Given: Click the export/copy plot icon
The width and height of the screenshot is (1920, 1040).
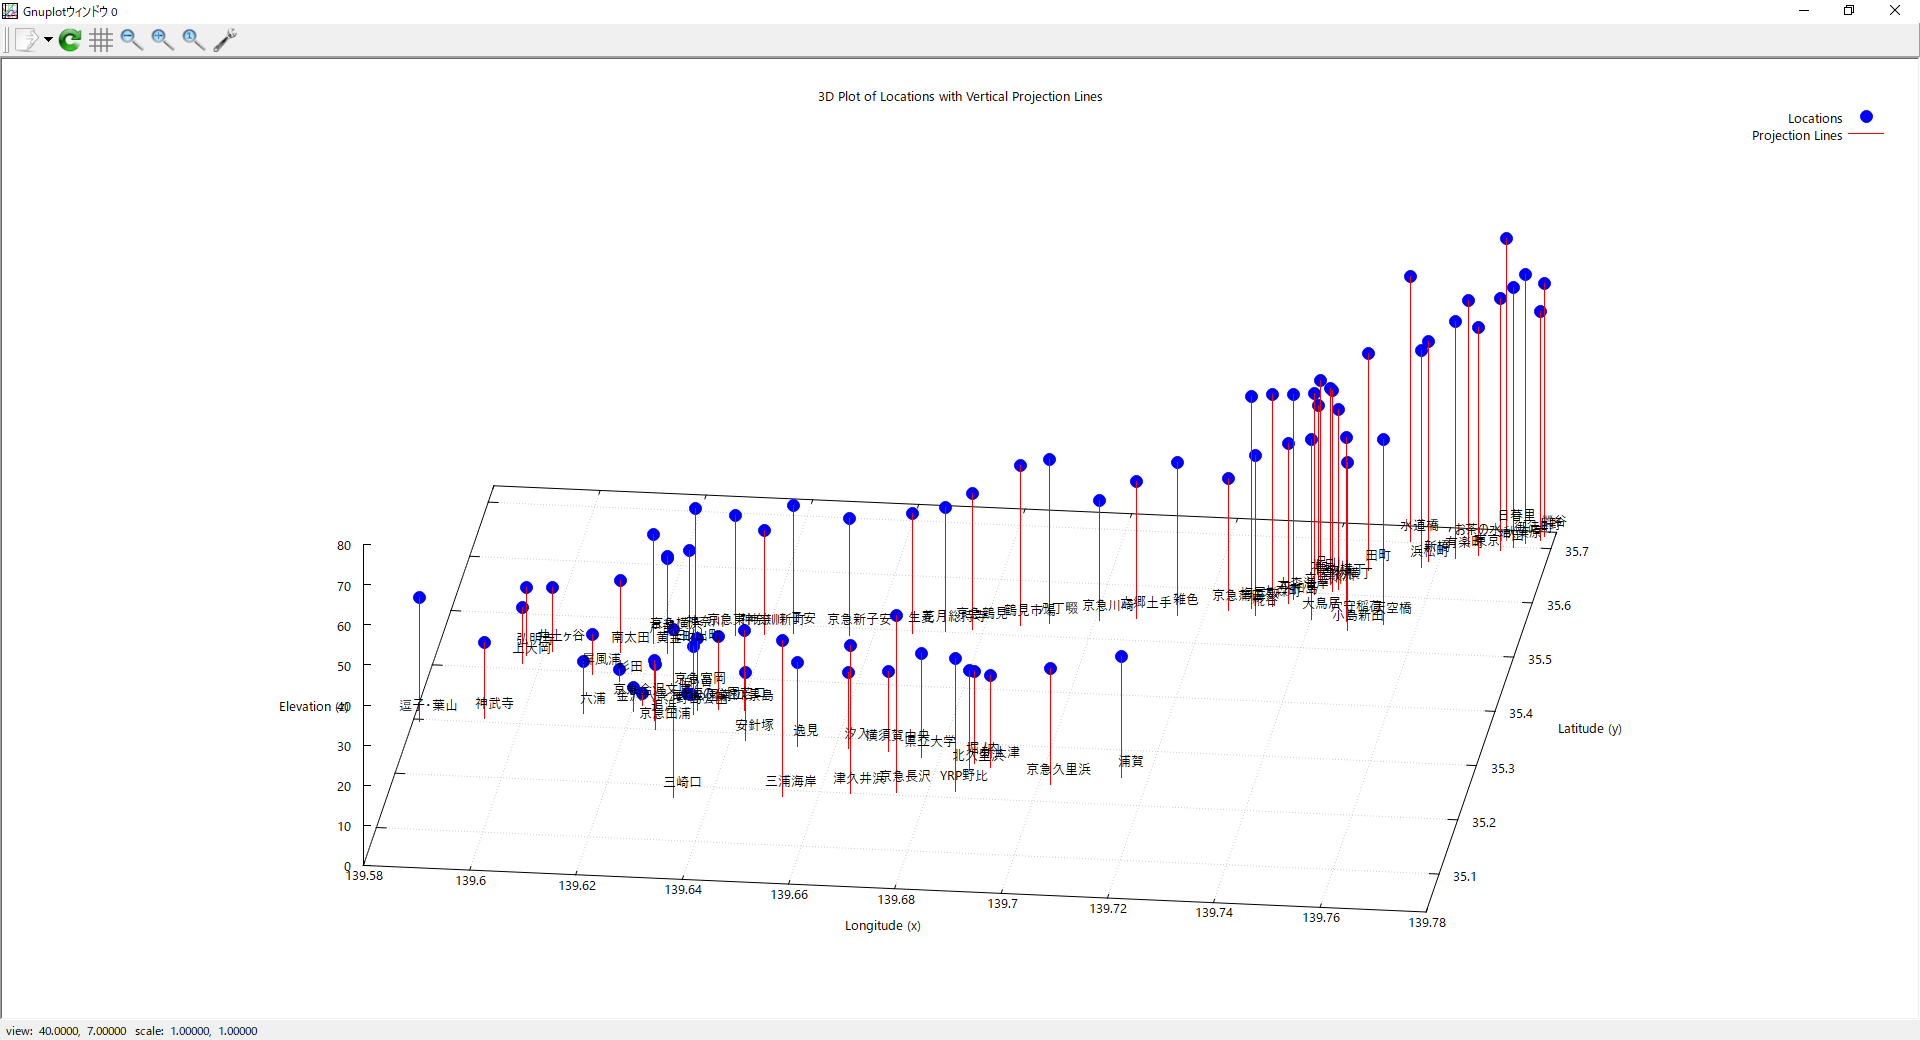Looking at the screenshot, I should (26, 40).
